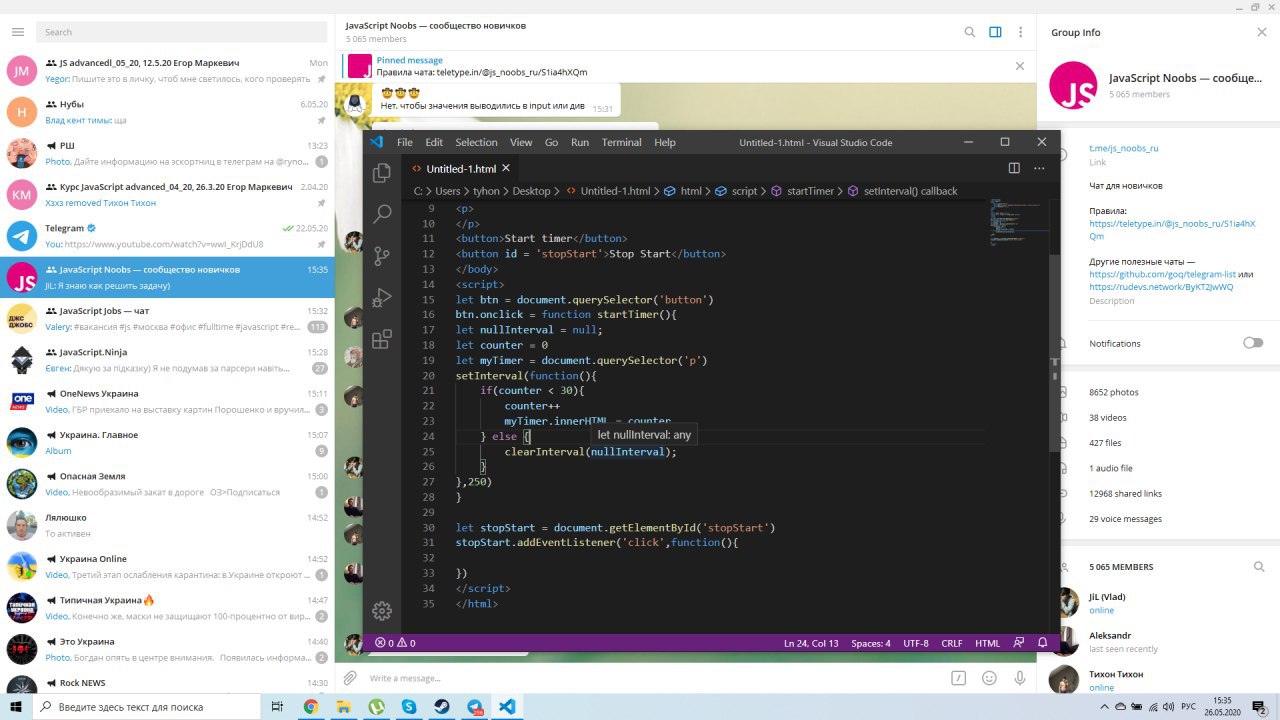The height and width of the screenshot is (720, 1280).
Task: Record a voice message in Telegram
Action: 1020,678
